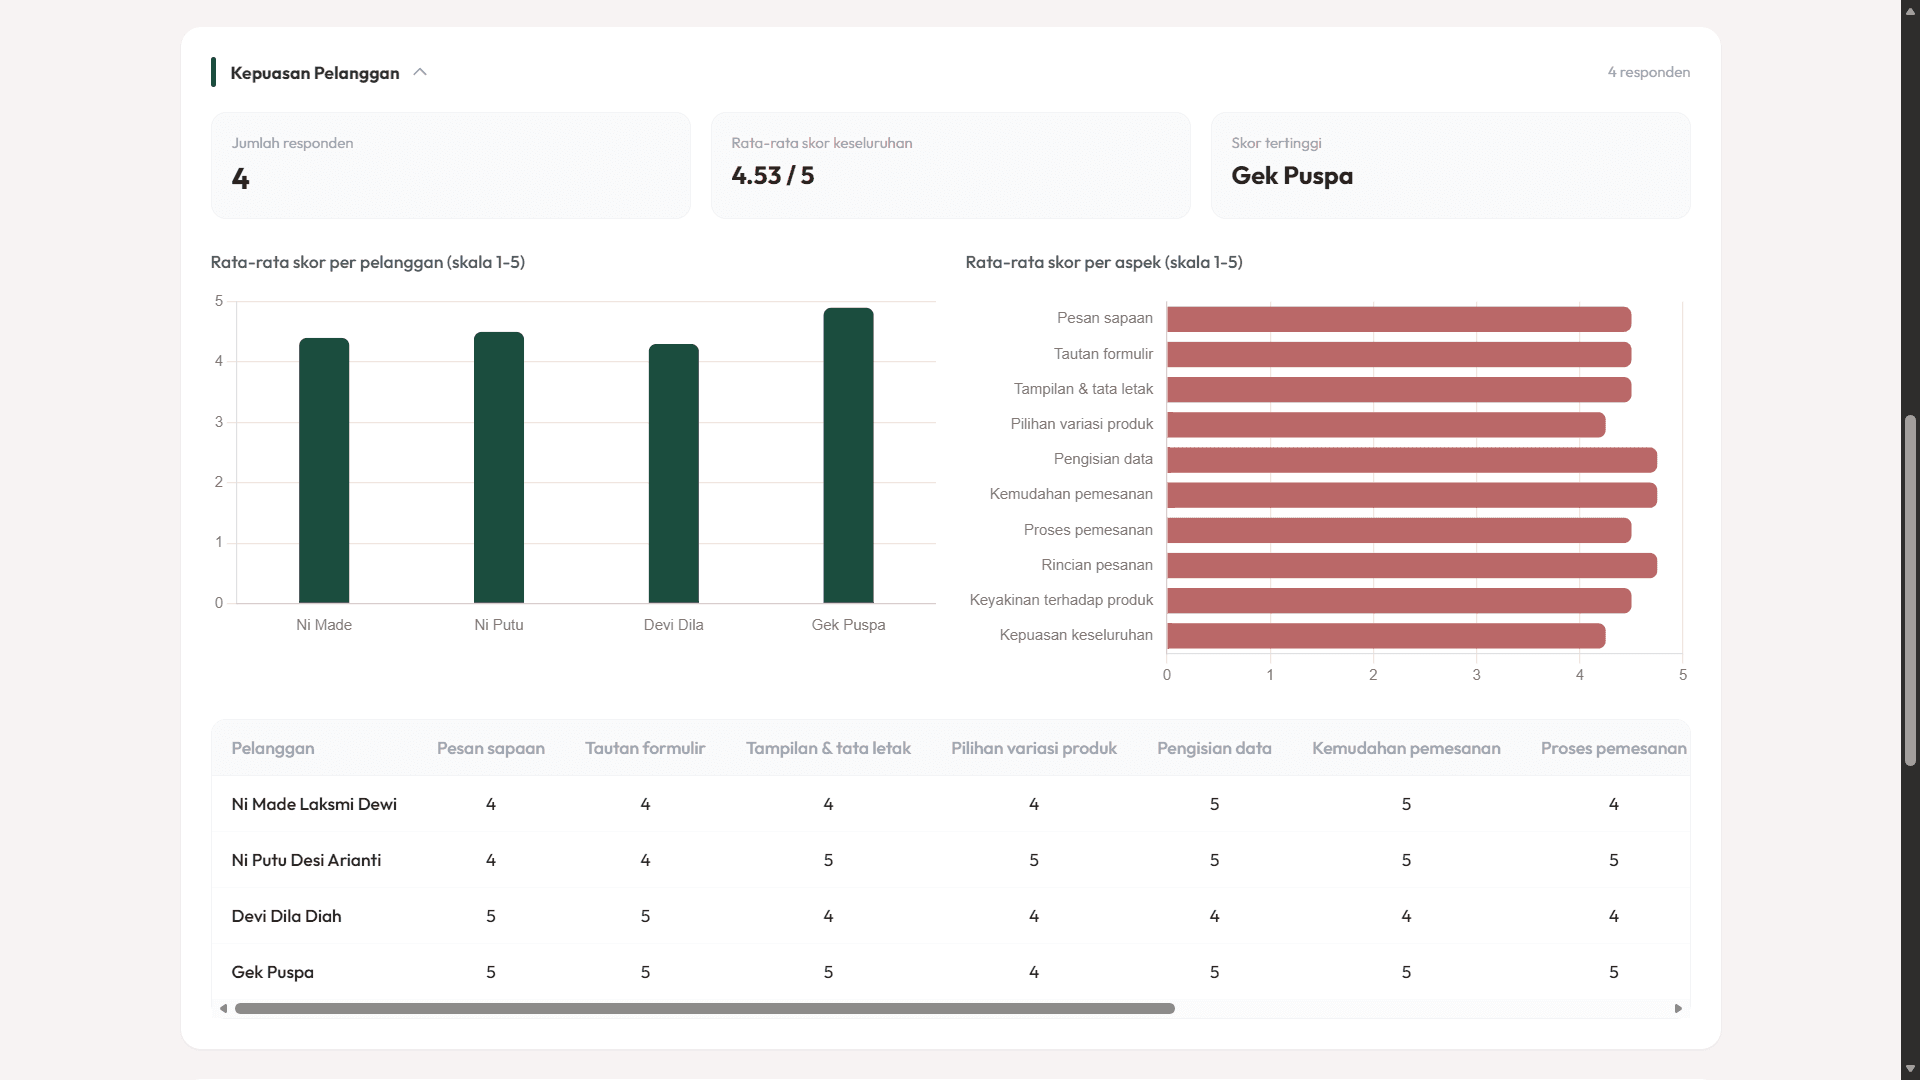Click the Proses pemesanan aspect bar
The image size is (1920, 1080).
coord(1399,530)
